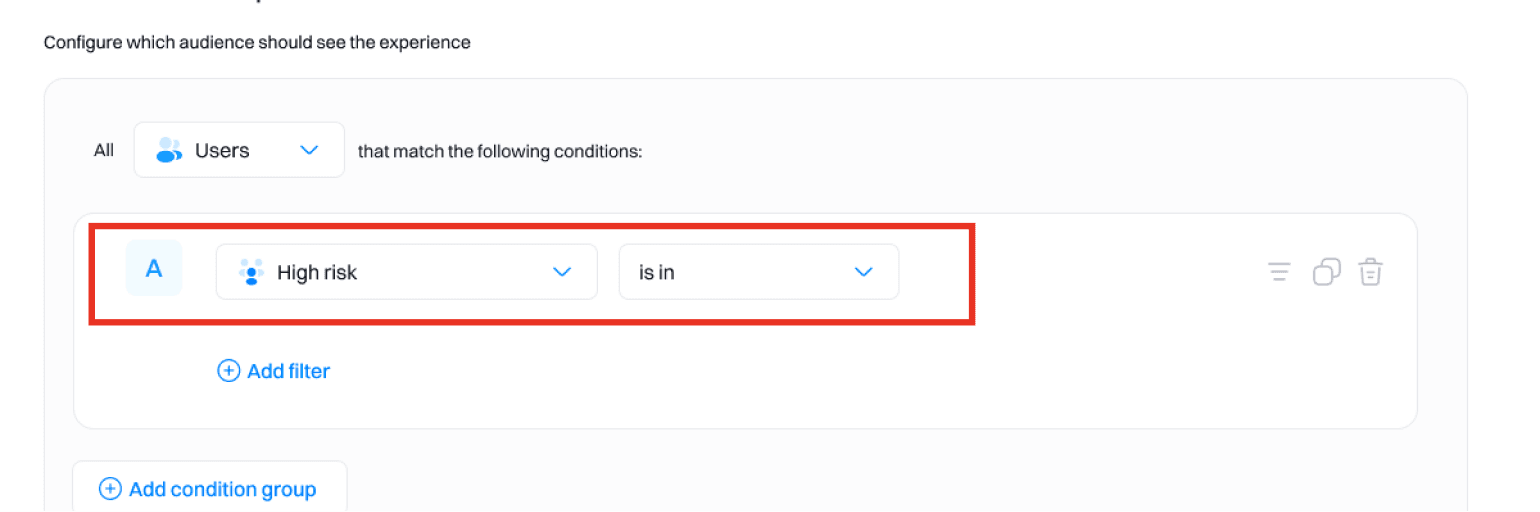1540x512 pixels.
Task: Click empty space right of Add filter
Action: [800, 372]
